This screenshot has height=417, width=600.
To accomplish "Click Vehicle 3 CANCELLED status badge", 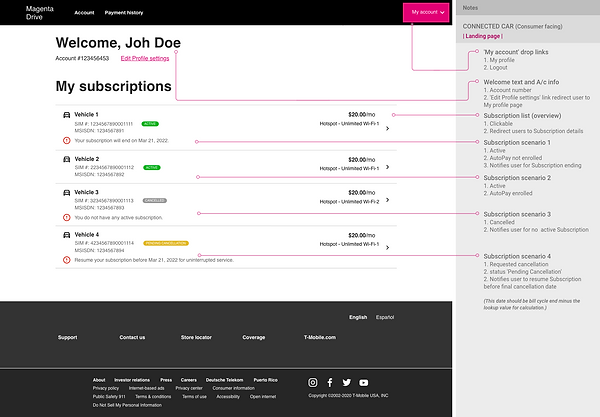I will click(155, 200).
